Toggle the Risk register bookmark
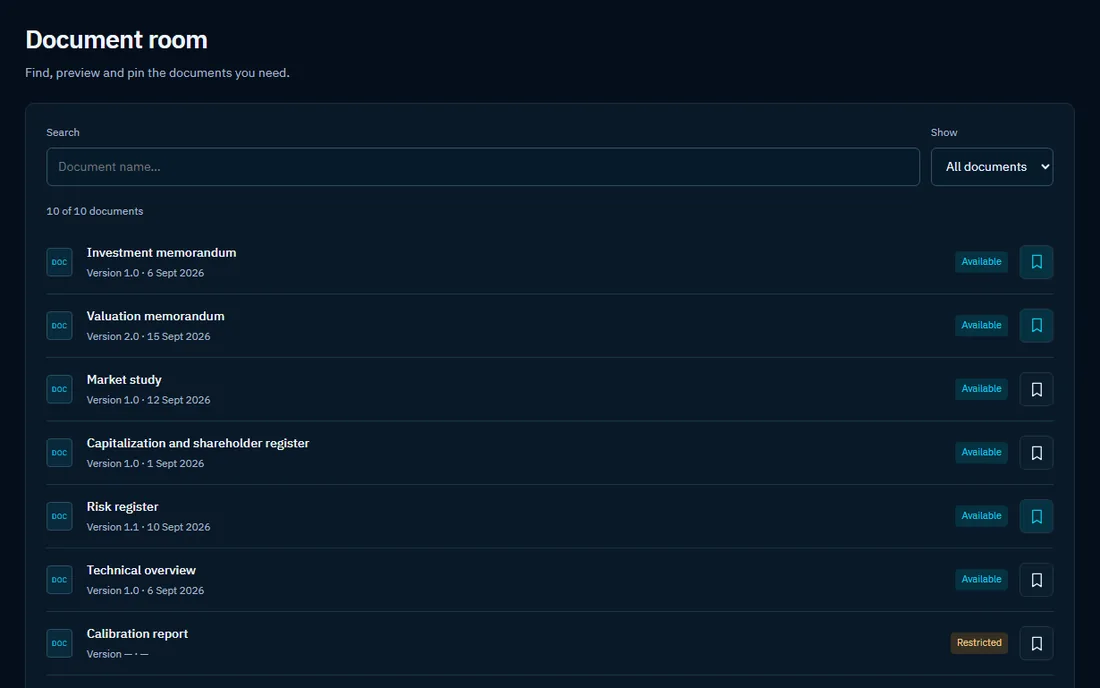 click(1036, 516)
